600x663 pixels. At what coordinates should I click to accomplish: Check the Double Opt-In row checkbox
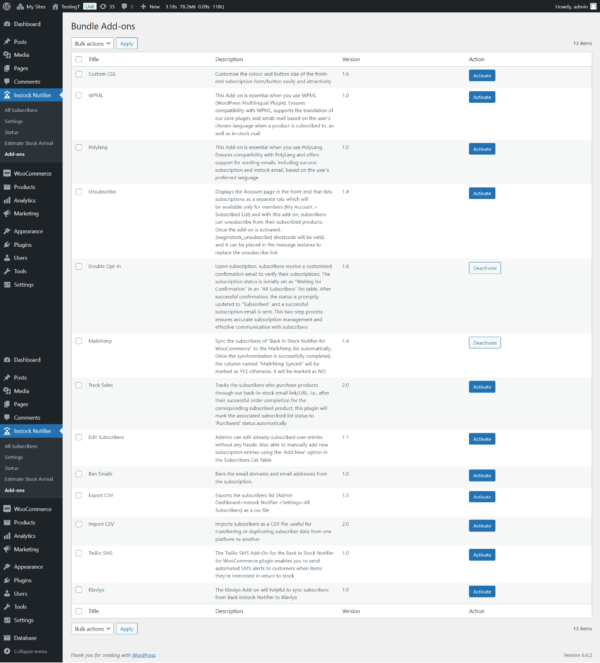[x=79, y=266]
